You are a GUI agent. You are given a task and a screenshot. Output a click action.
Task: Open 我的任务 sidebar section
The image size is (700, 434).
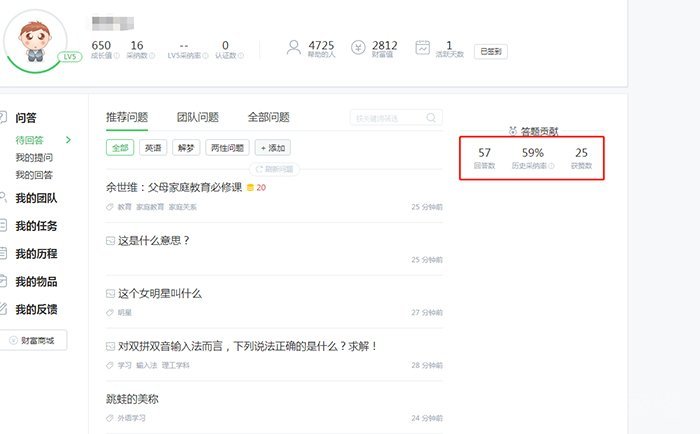click(x=36, y=226)
